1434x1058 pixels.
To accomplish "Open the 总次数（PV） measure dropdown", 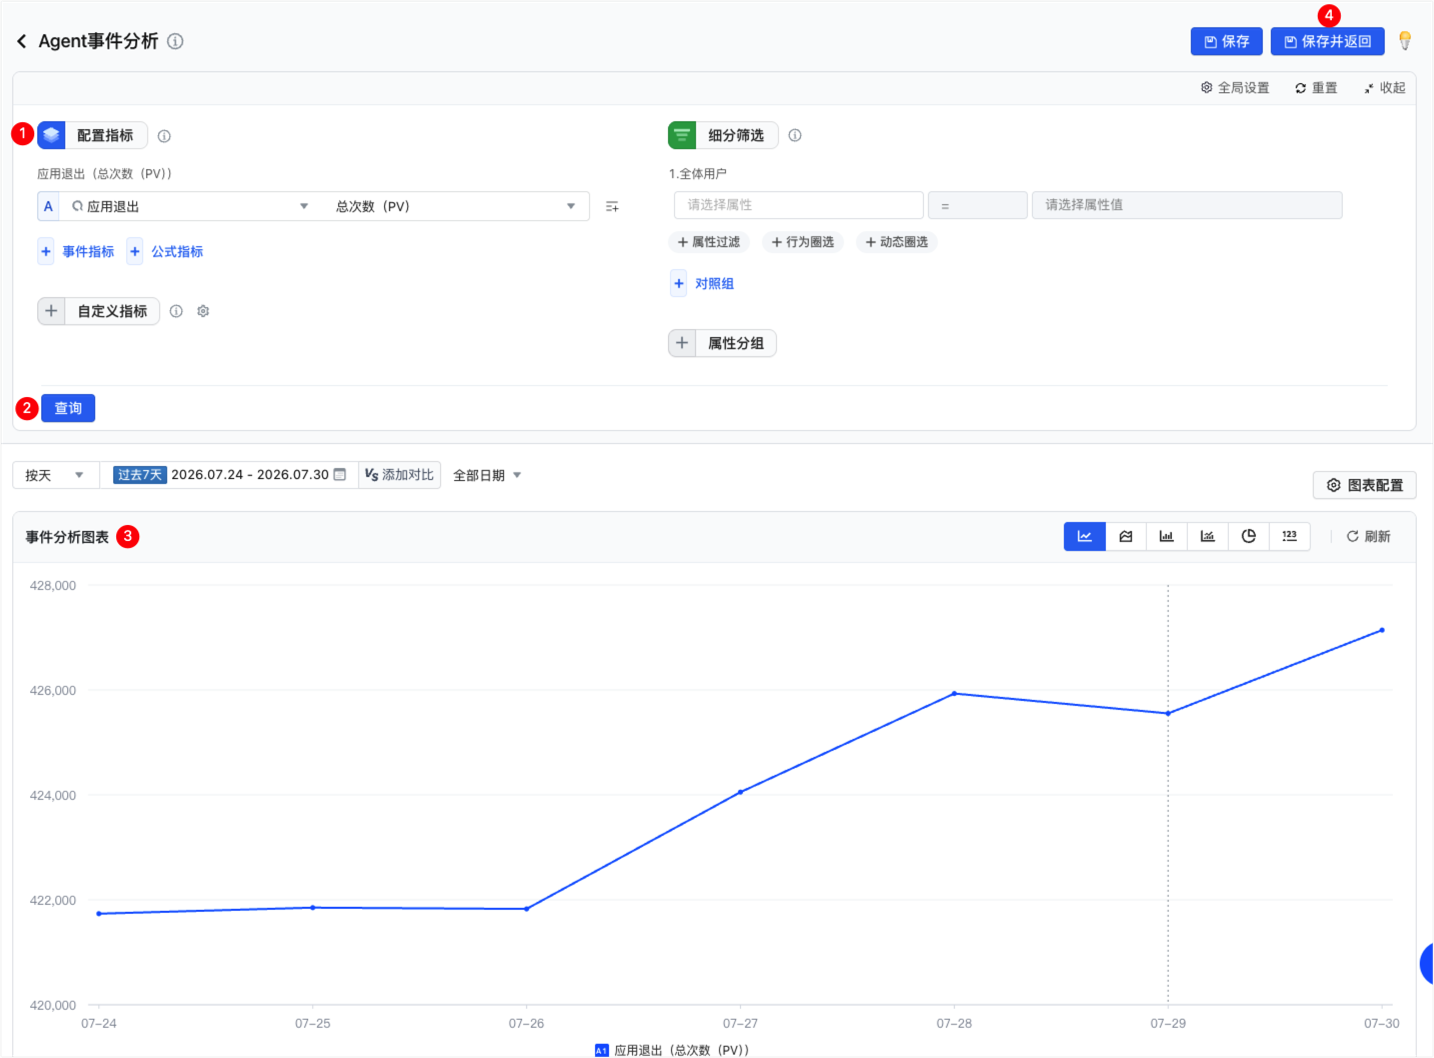I will [x=456, y=206].
